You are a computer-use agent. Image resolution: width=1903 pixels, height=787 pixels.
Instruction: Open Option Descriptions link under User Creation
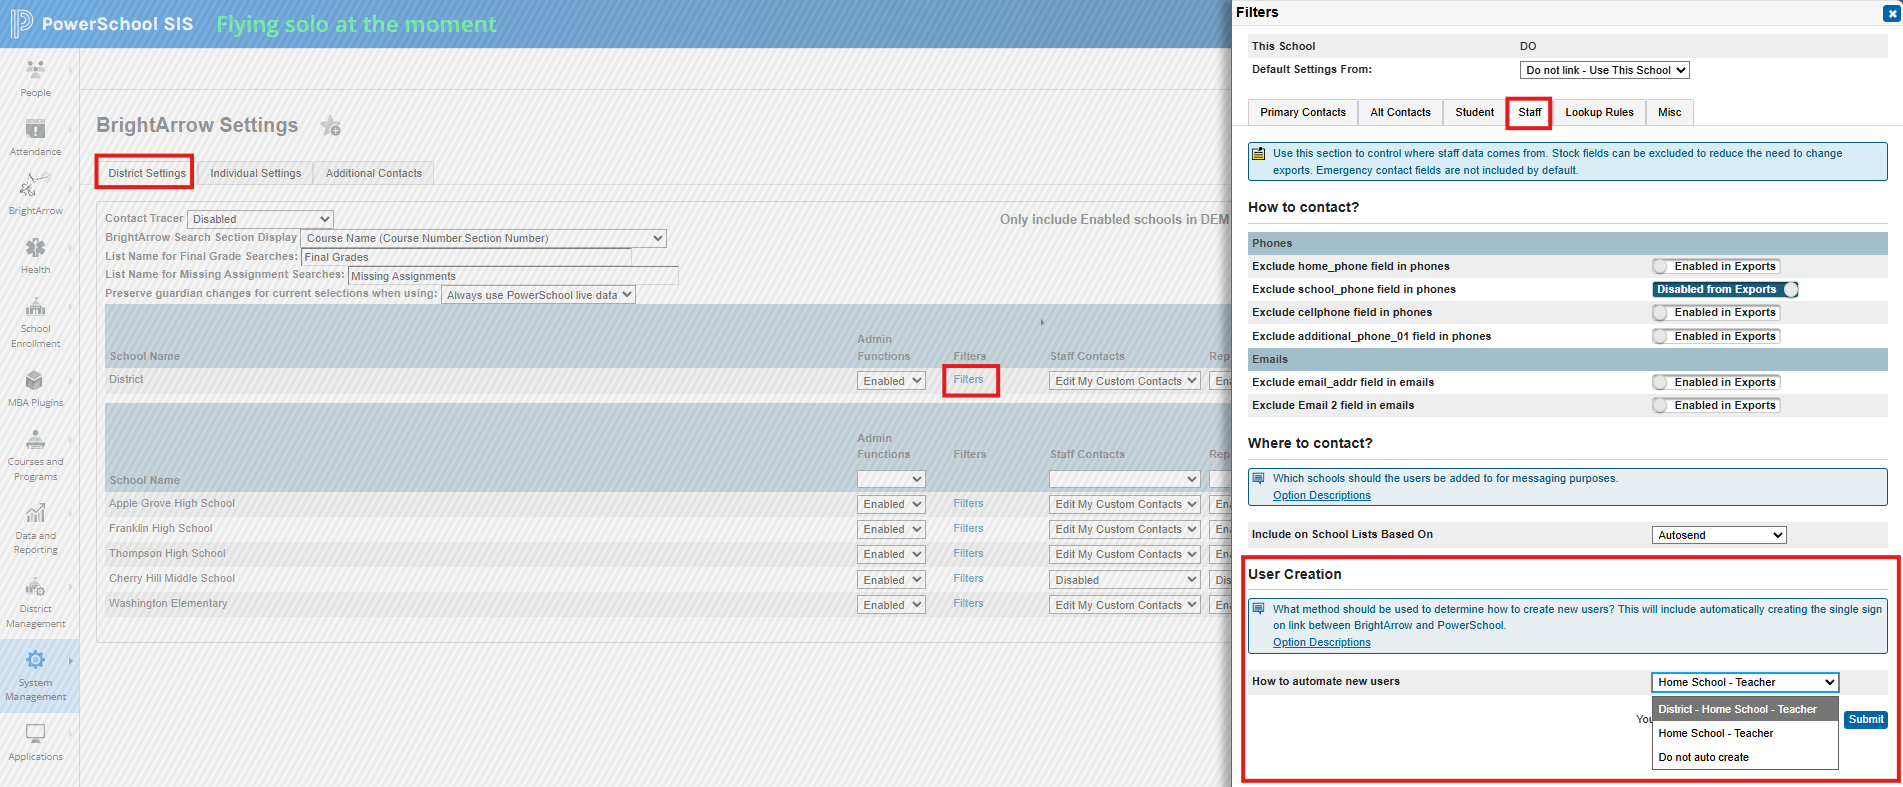click(1321, 642)
